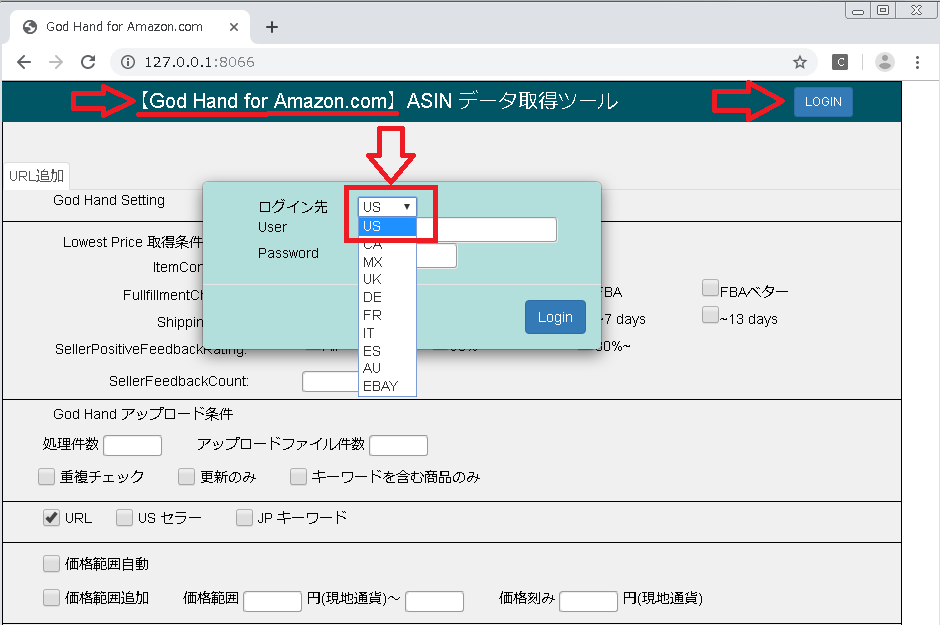Image resolution: width=940 pixels, height=625 pixels.
Task: Click the SellerFeedbackCount label
Action: click(179, 381)
